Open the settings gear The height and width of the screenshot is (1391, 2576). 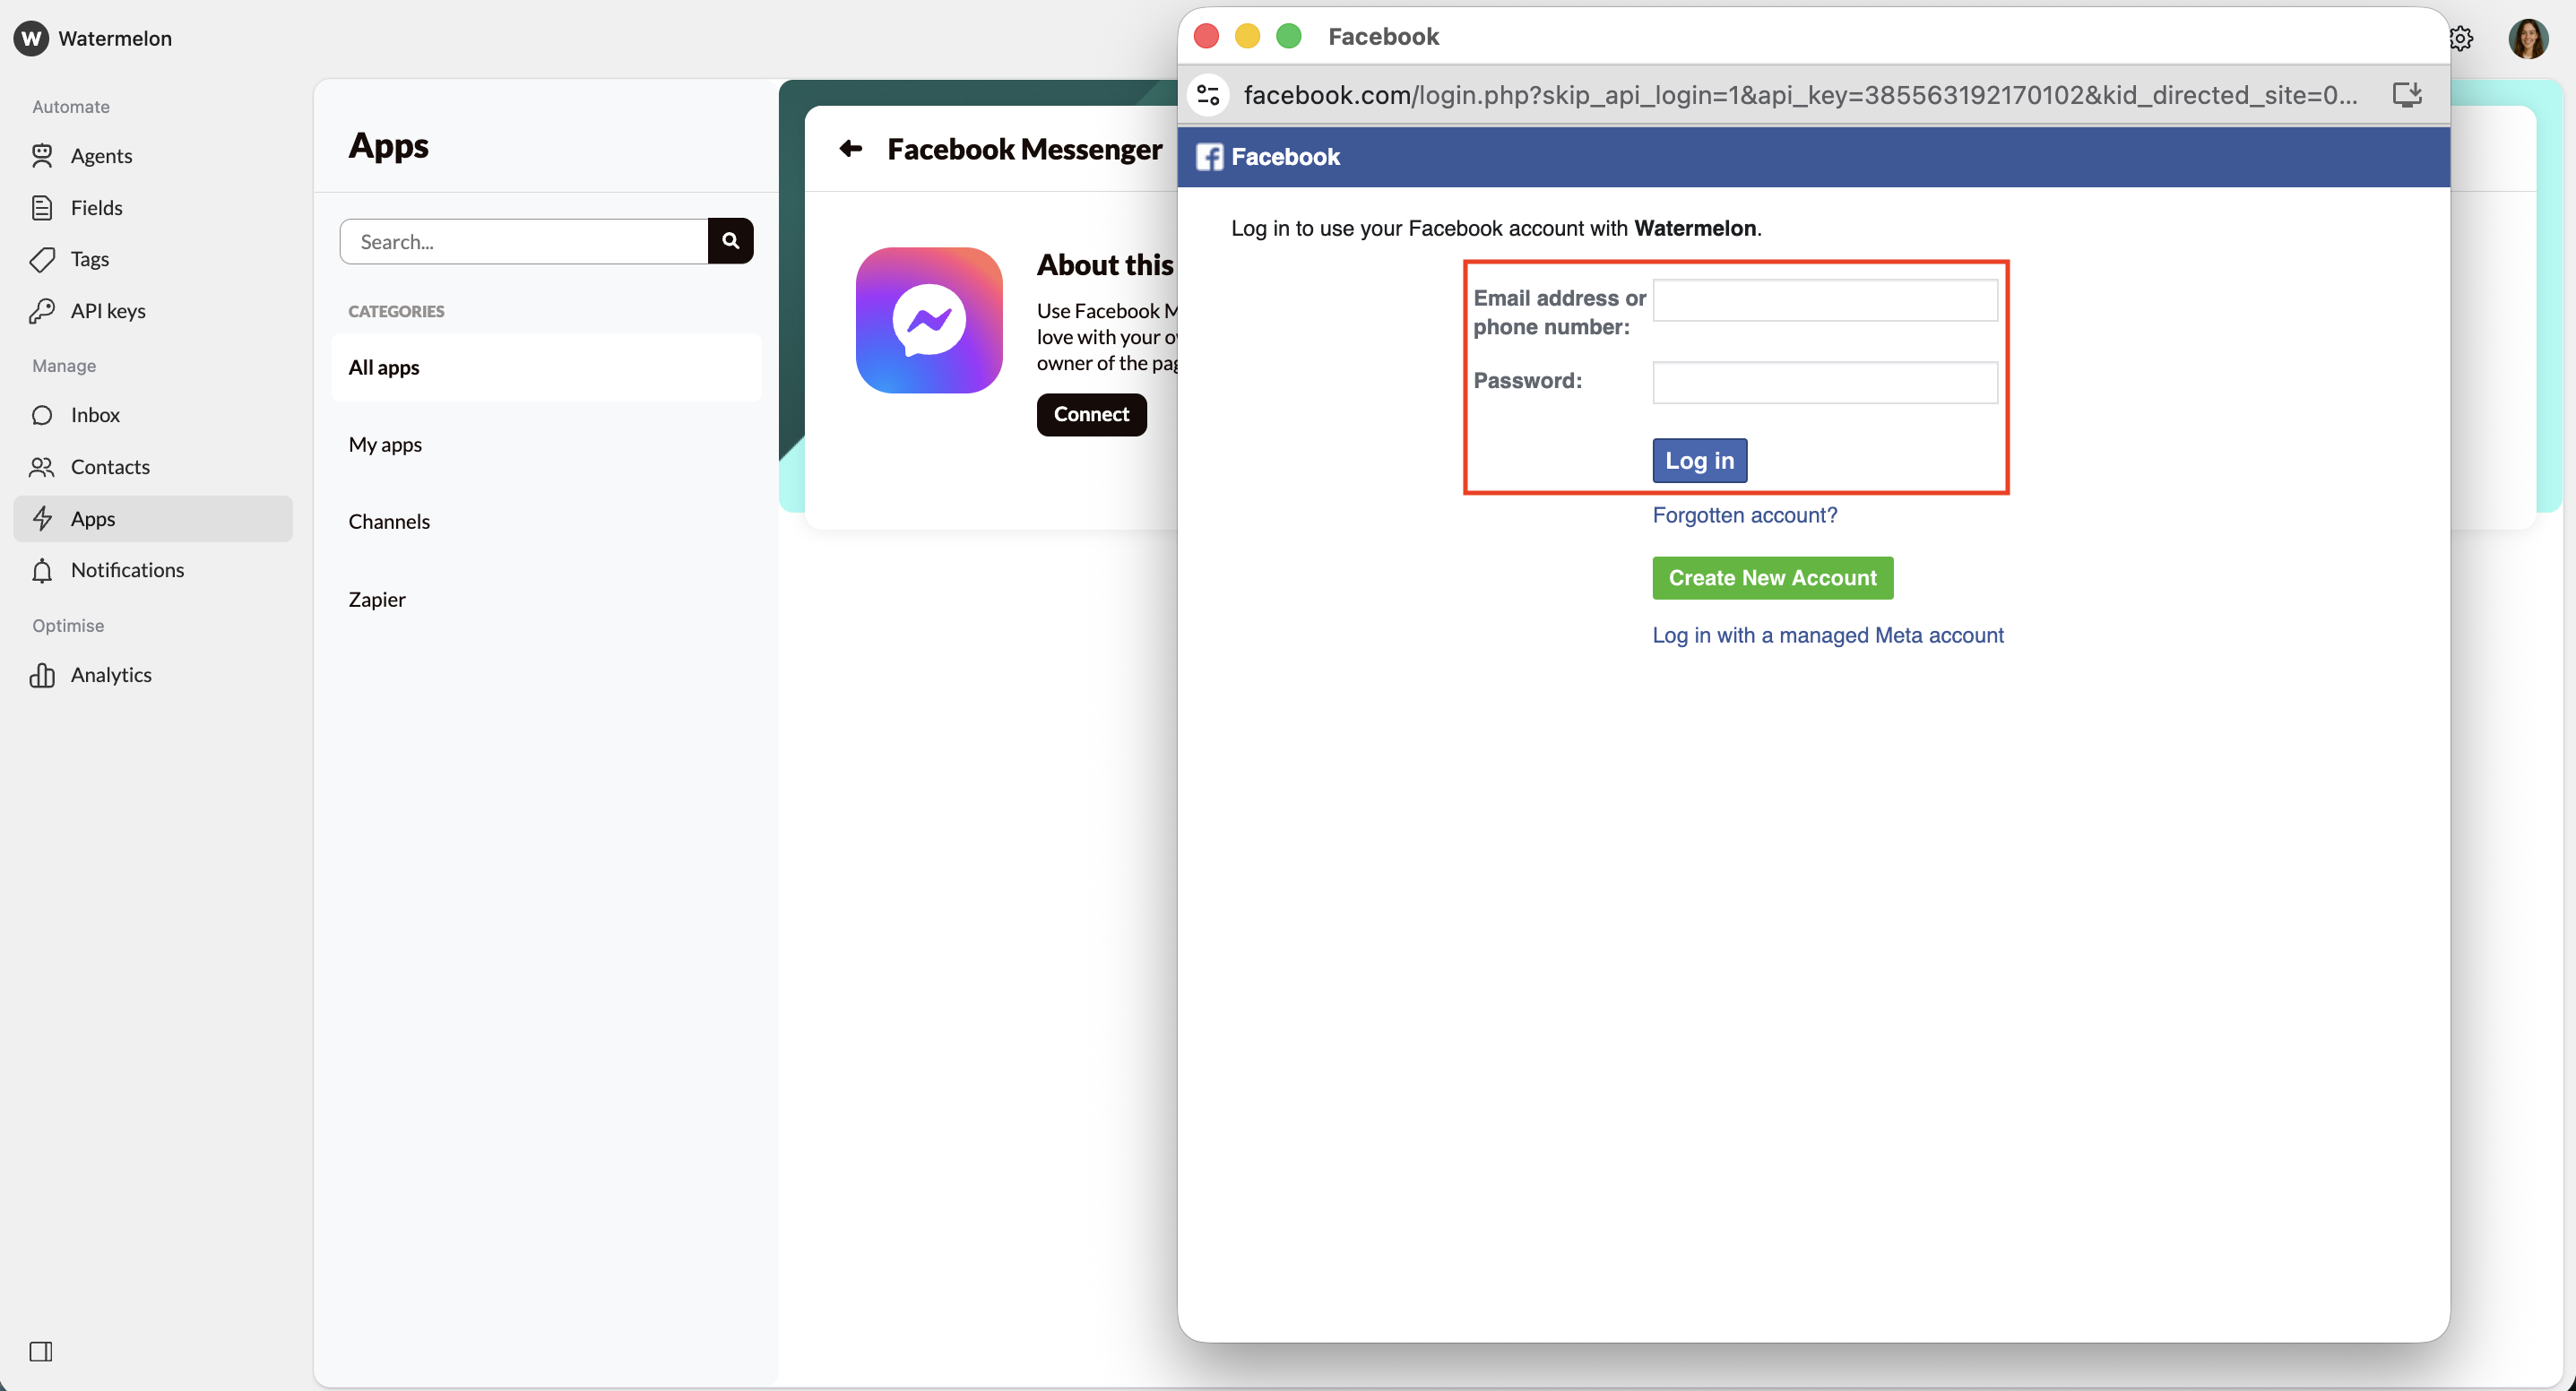(x=2461, y=38)
